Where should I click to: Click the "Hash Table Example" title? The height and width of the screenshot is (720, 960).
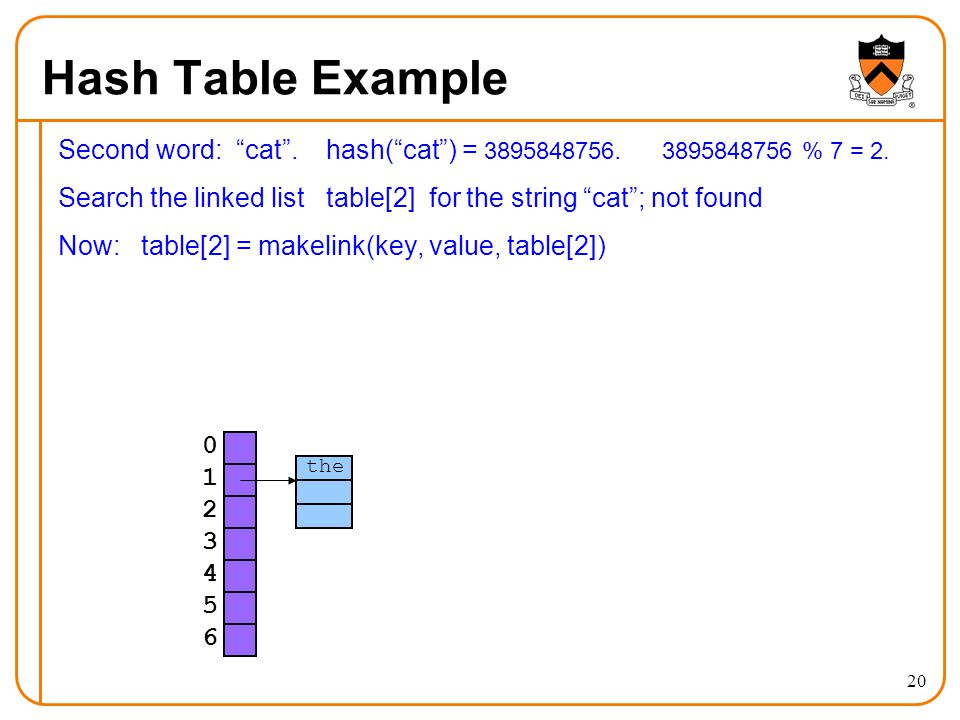(x=275, y=78)
